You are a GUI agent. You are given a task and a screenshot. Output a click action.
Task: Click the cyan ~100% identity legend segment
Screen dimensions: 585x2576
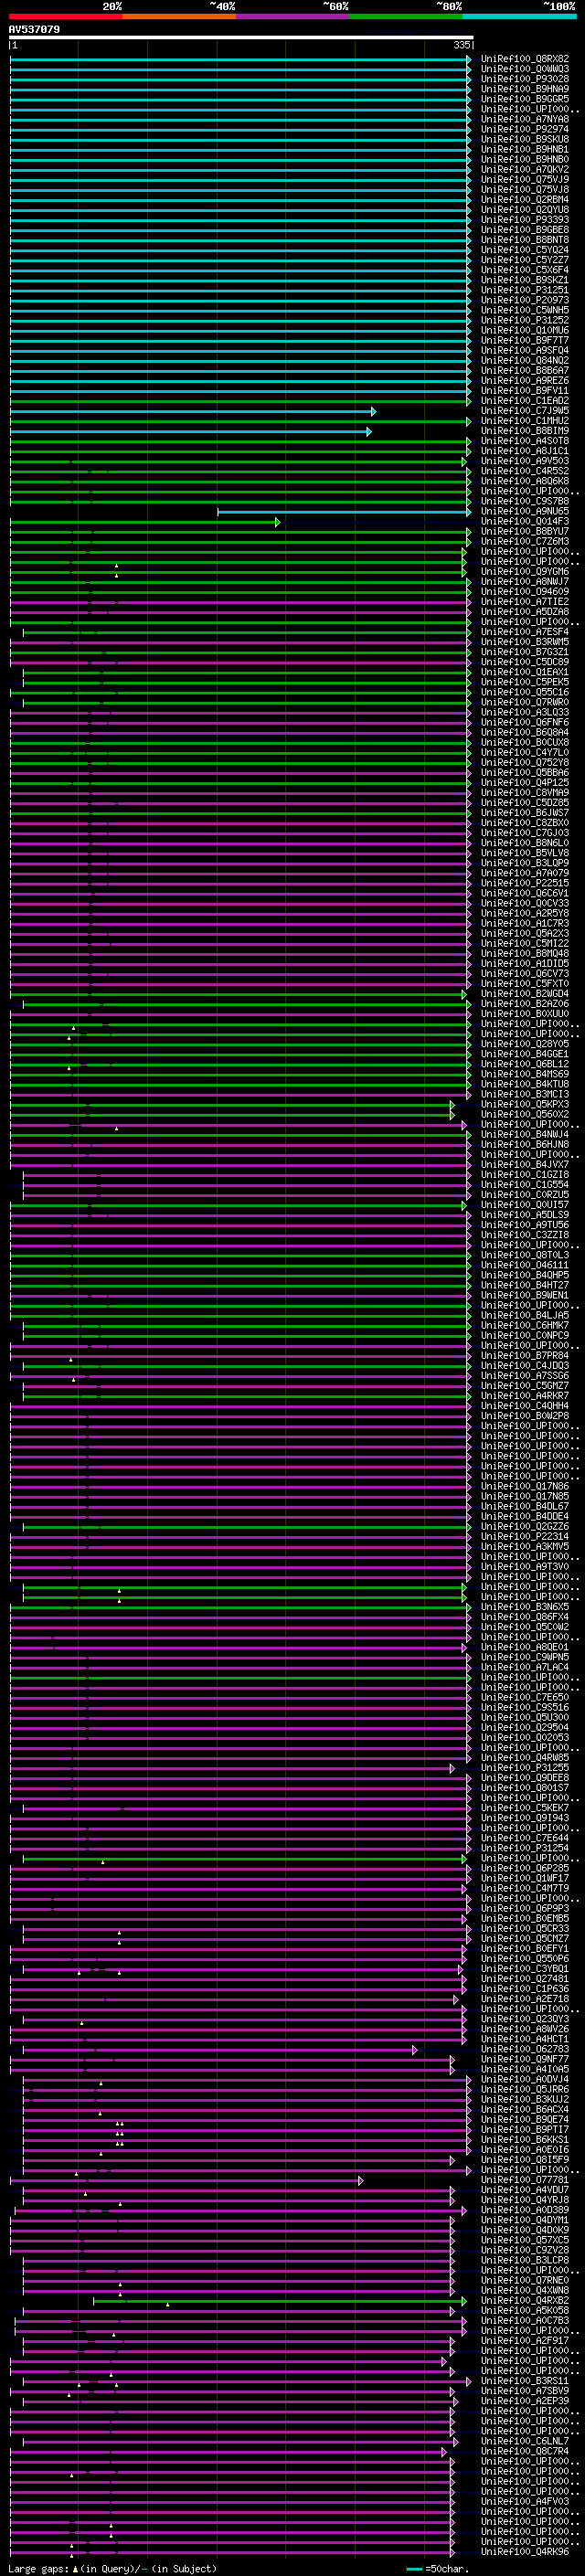[519, 16]
